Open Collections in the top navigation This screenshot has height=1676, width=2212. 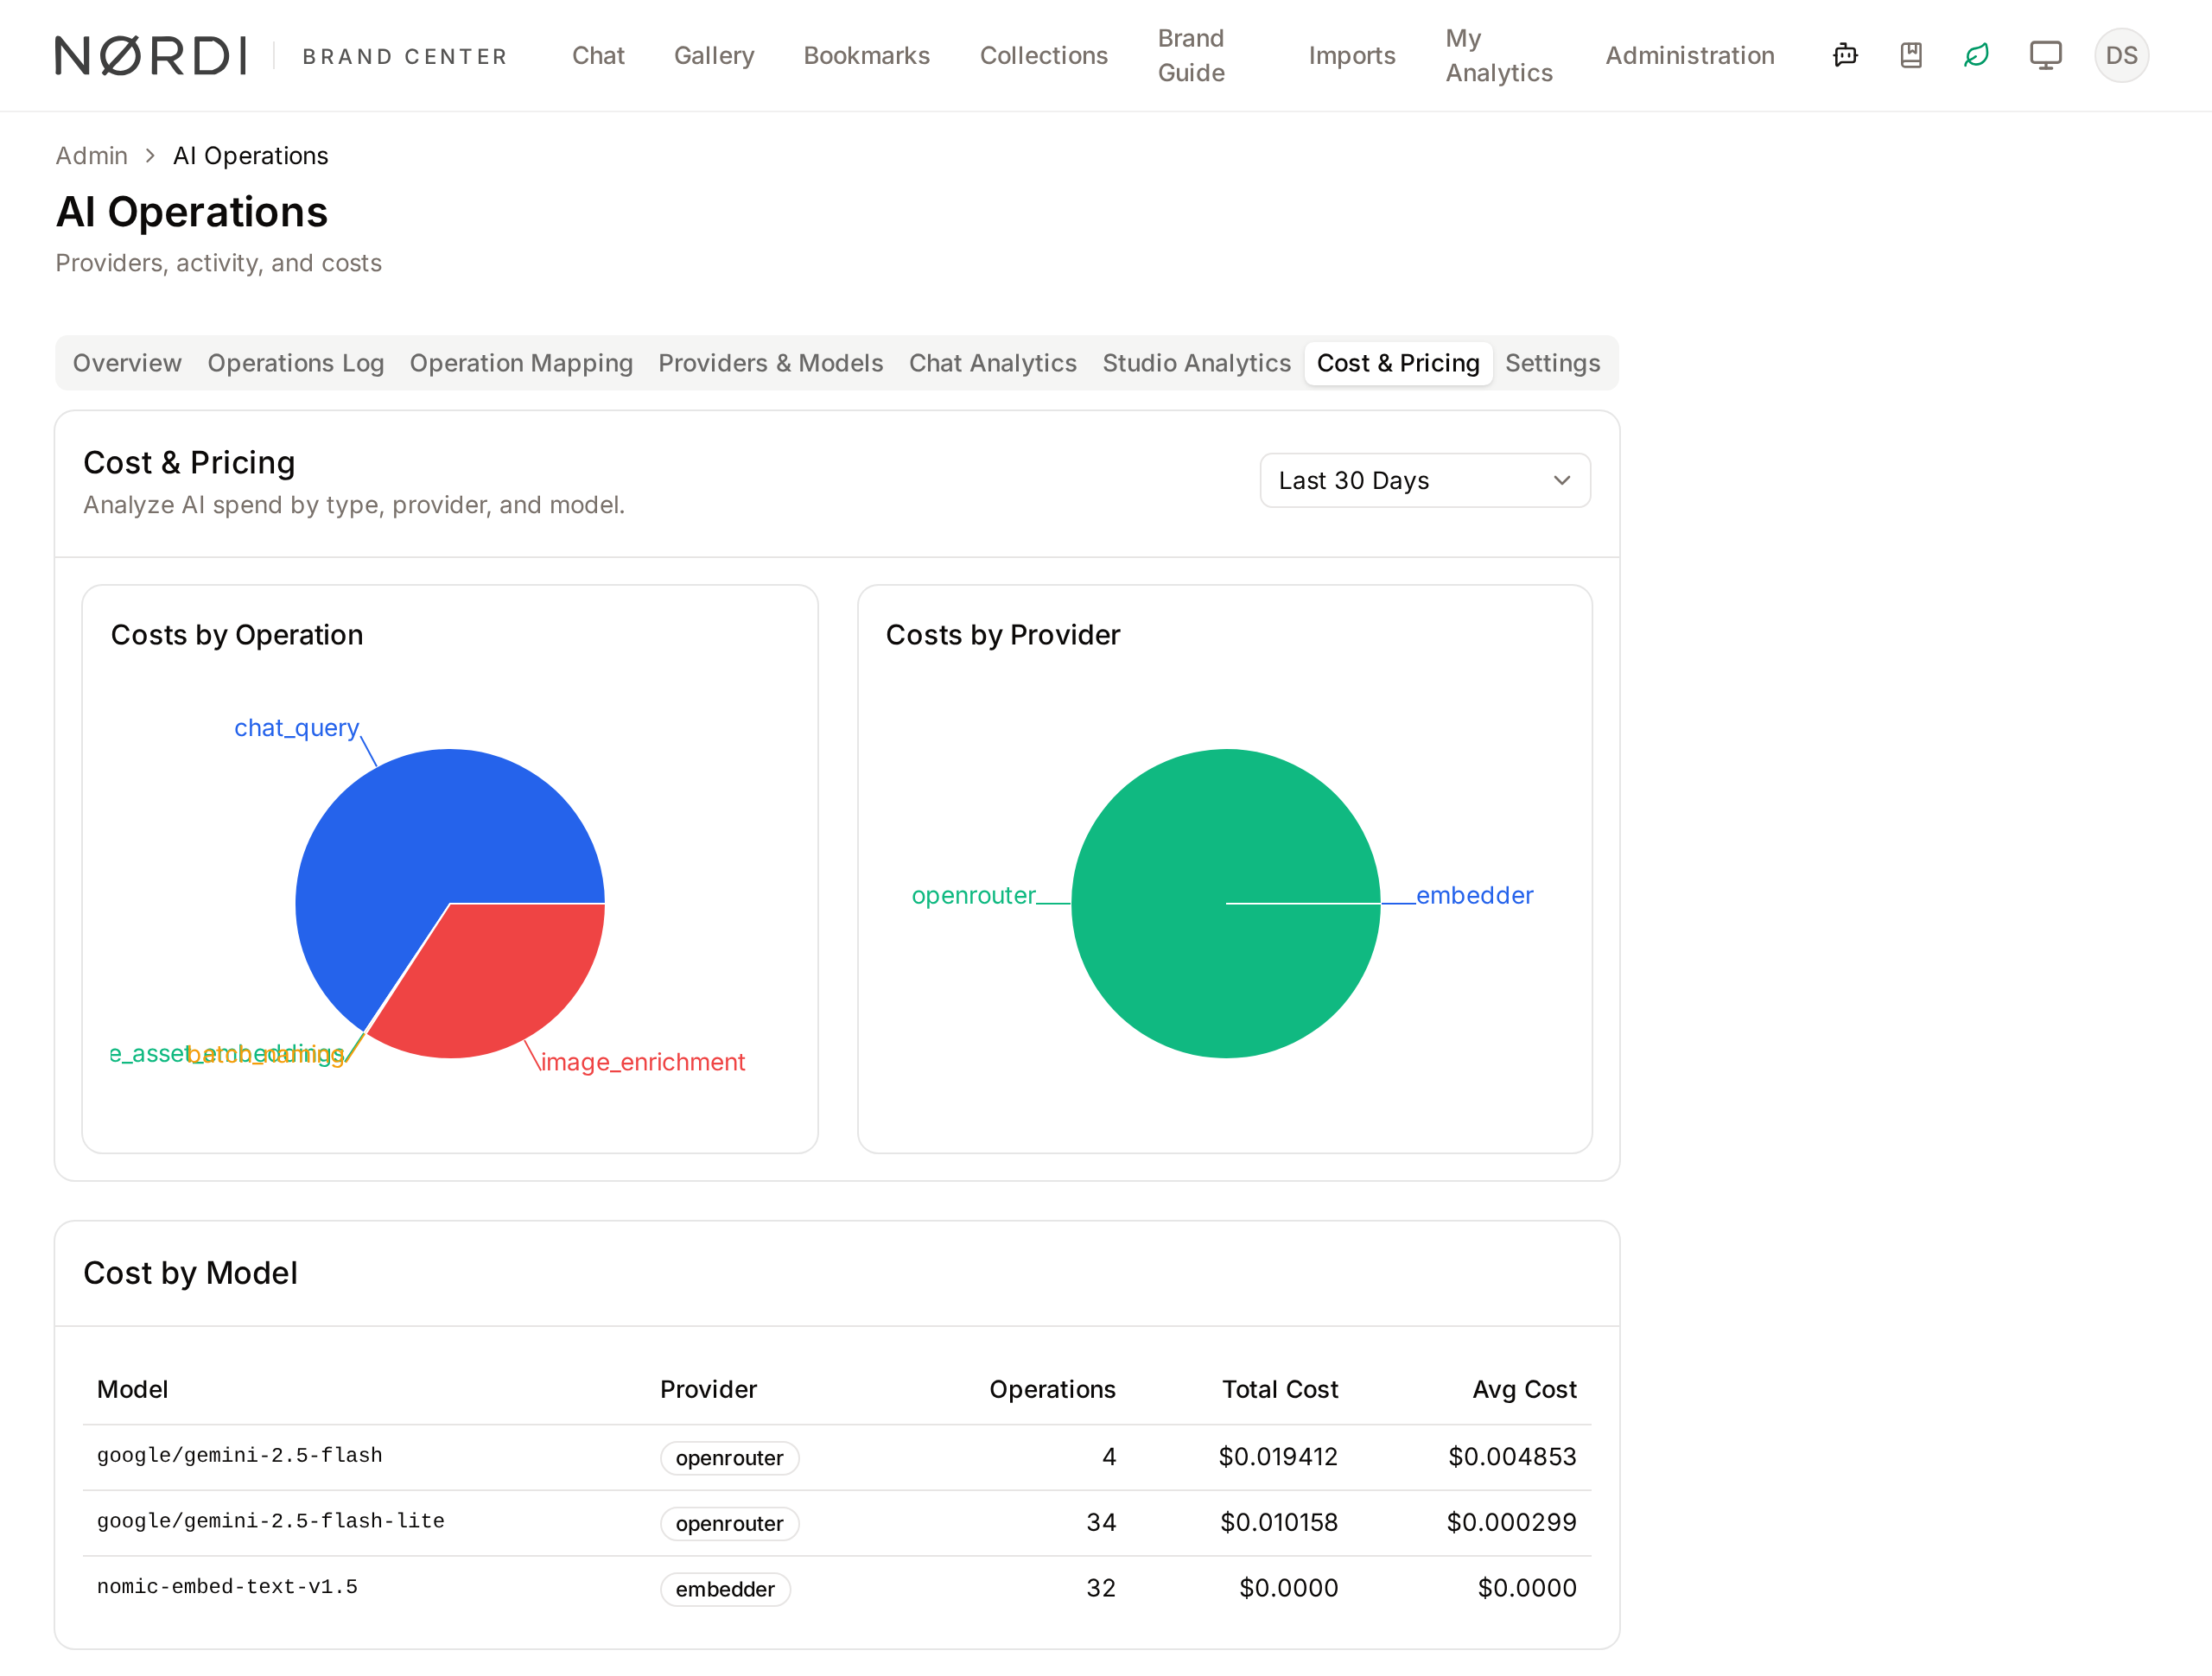tap(1044, 55)
